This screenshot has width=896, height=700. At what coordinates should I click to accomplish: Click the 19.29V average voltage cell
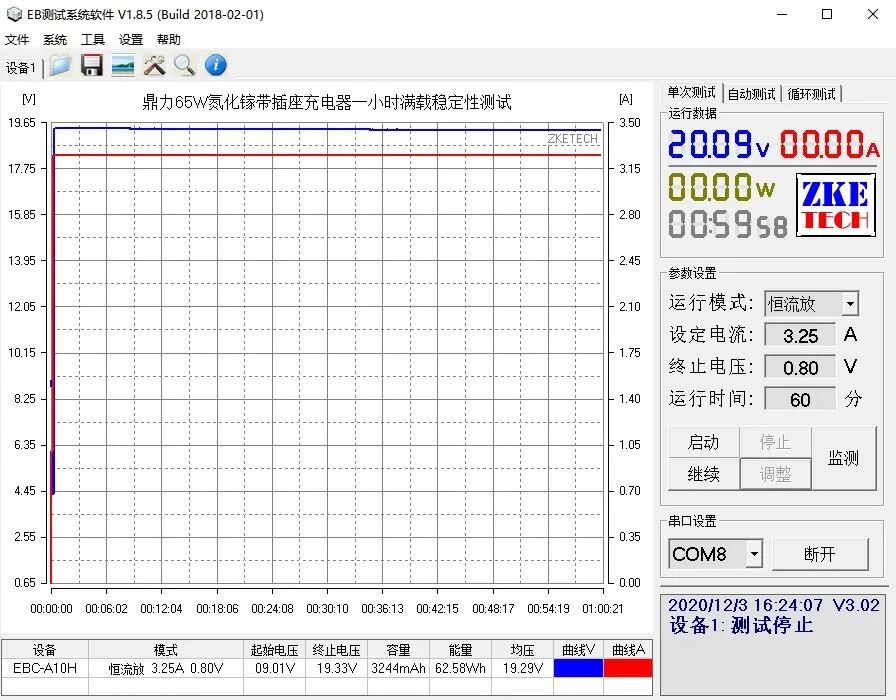[522, 669]
